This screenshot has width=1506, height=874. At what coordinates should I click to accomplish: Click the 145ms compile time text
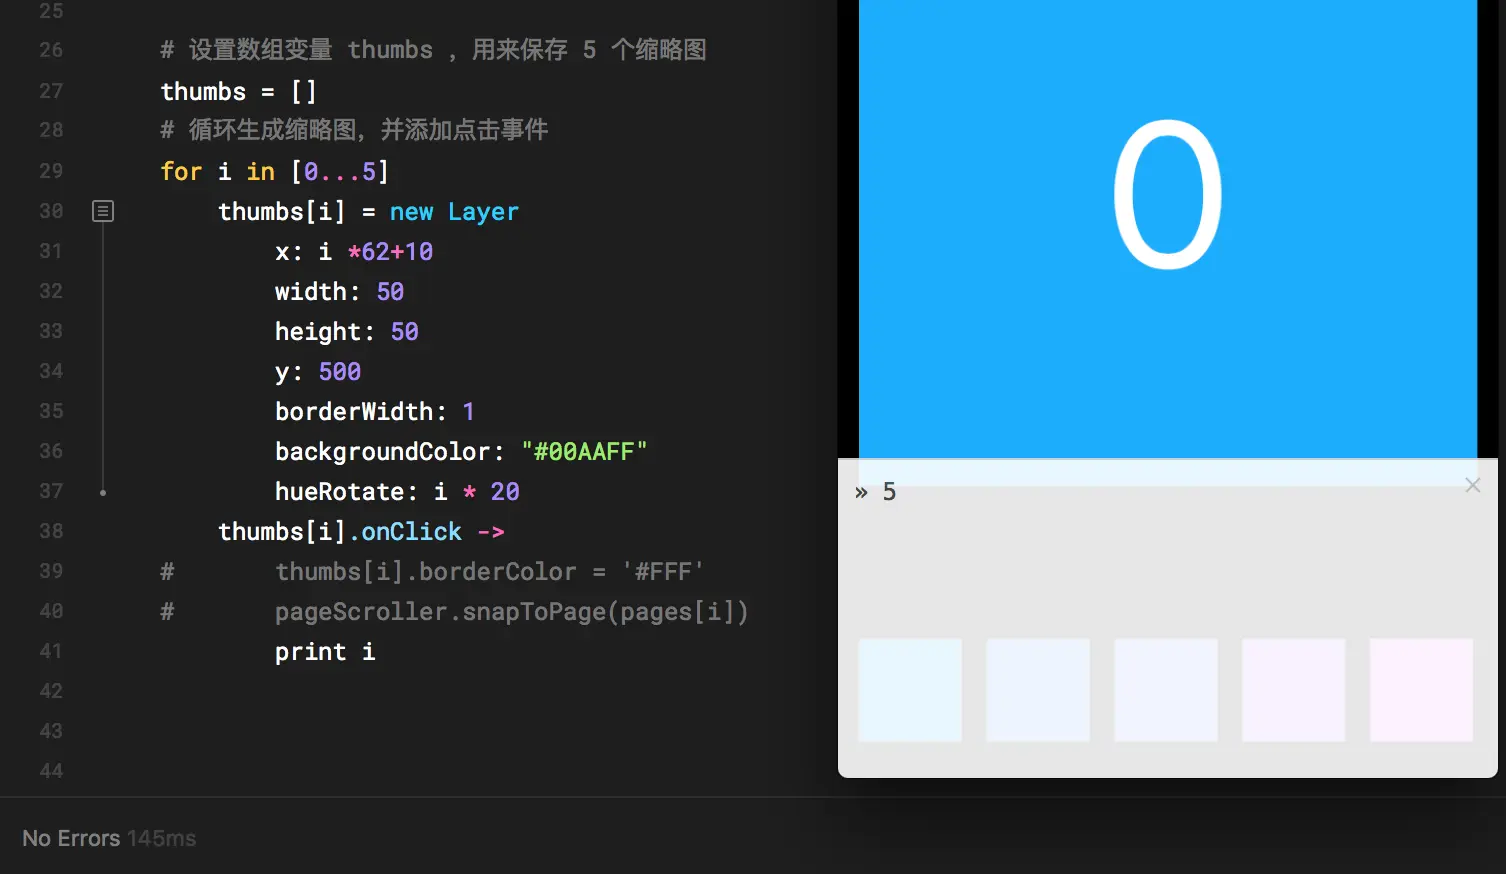click(162, 838)
